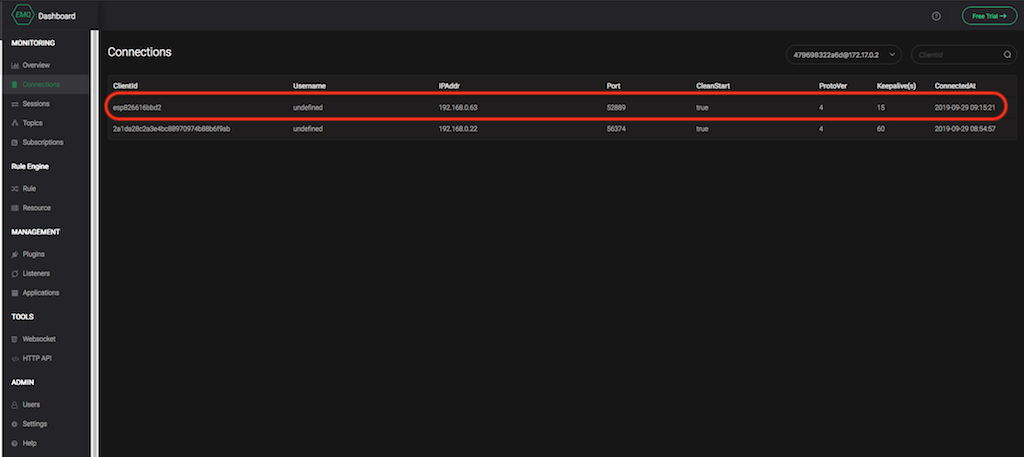Click the info icon in top bar
The width and height of the screenshot is (1024, 457).
click(936, 16)
